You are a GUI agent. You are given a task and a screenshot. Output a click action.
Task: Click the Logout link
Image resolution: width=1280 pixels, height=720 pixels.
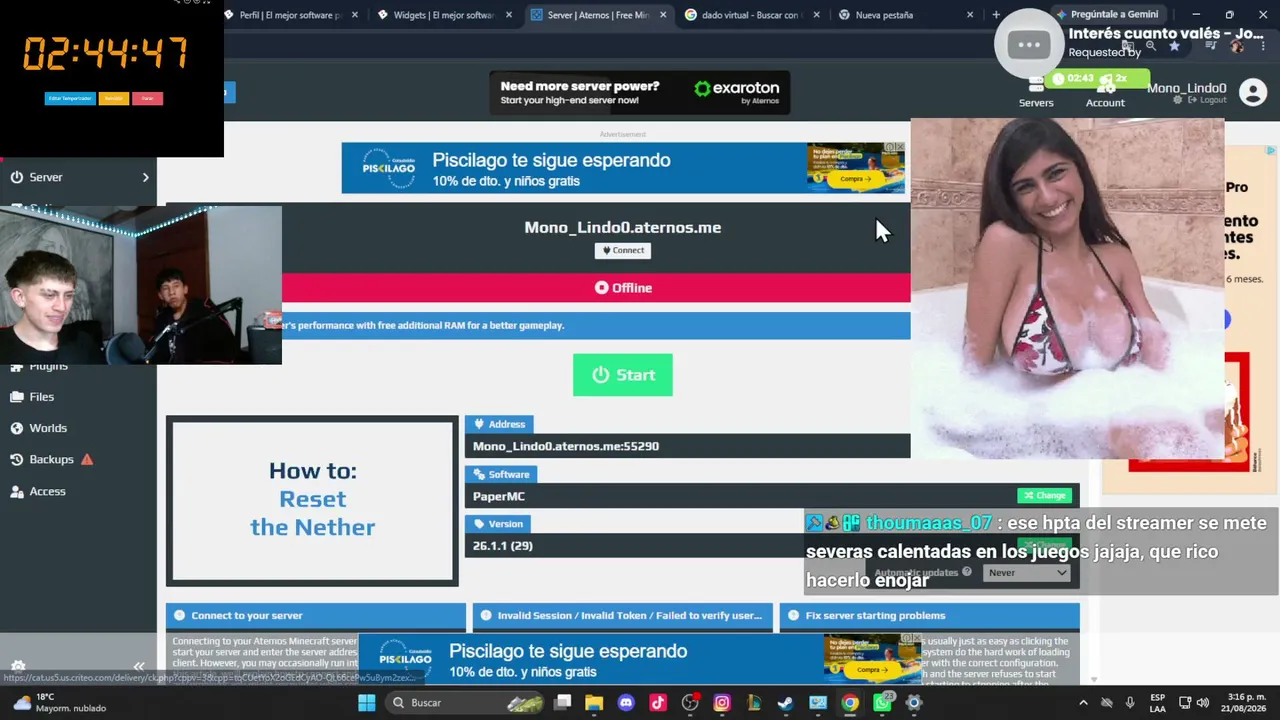coord(1206,100)
